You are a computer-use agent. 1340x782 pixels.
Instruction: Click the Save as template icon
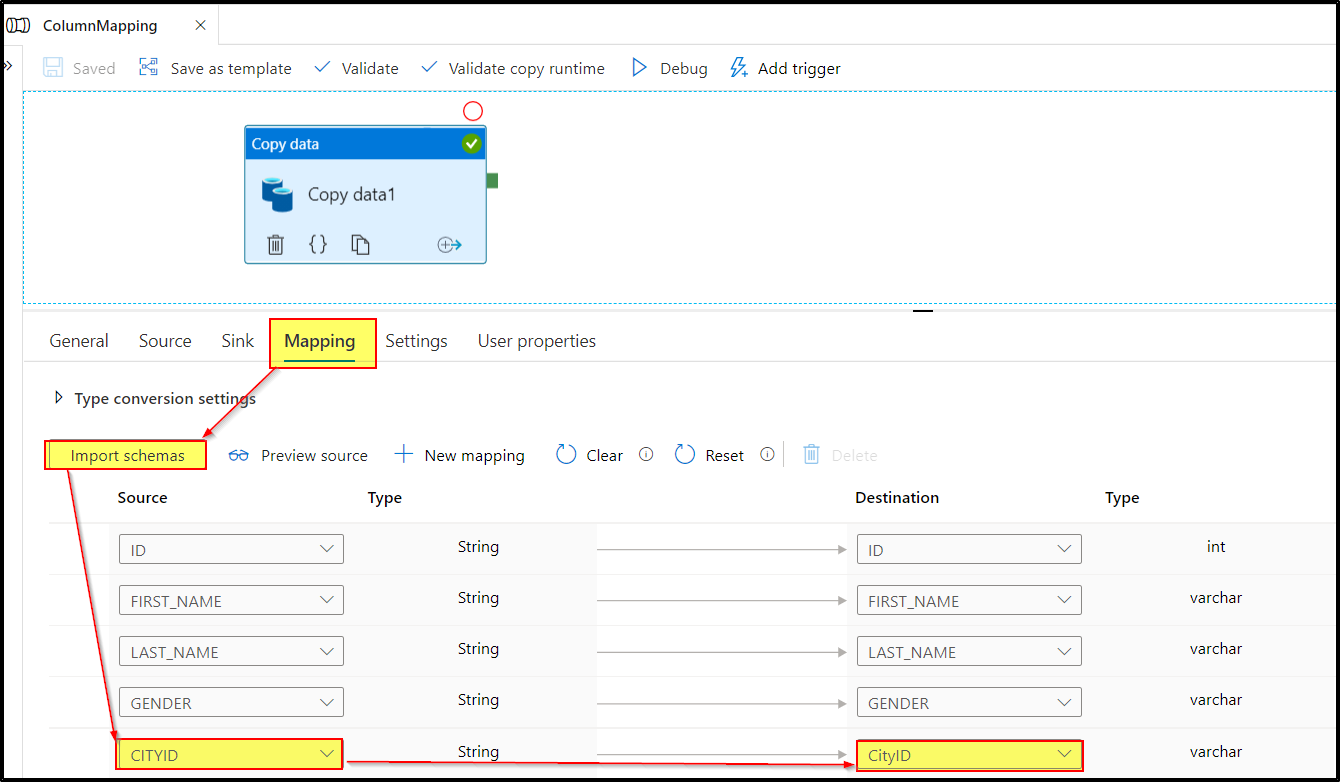point(148,67)
